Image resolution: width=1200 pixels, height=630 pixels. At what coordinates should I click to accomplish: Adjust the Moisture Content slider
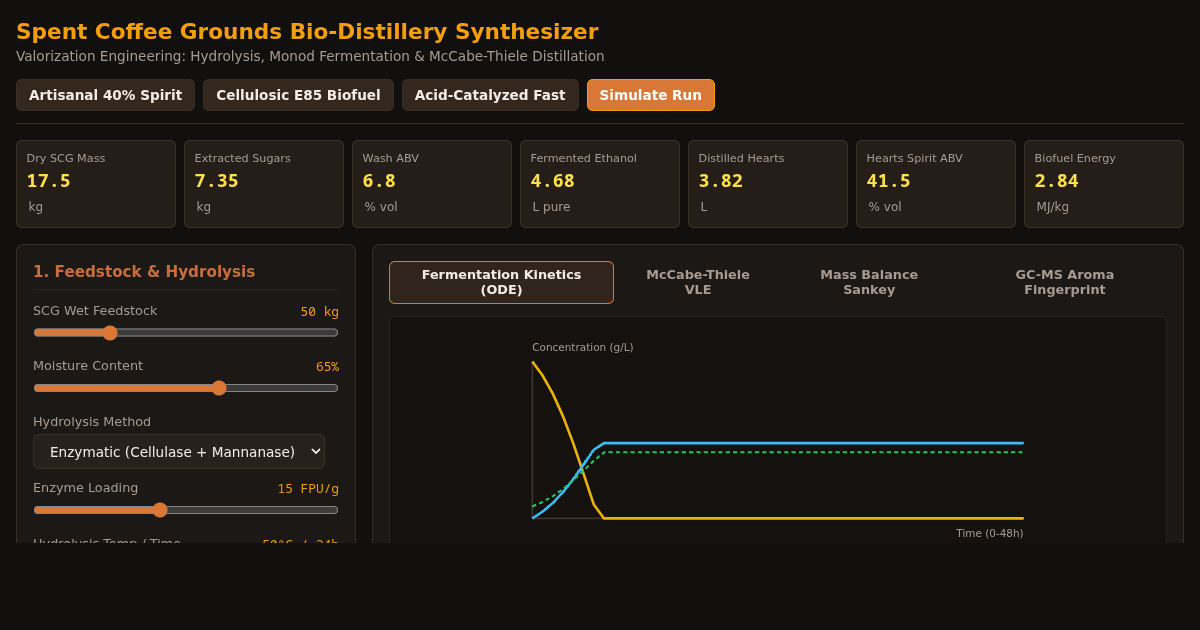click(186, 388)
